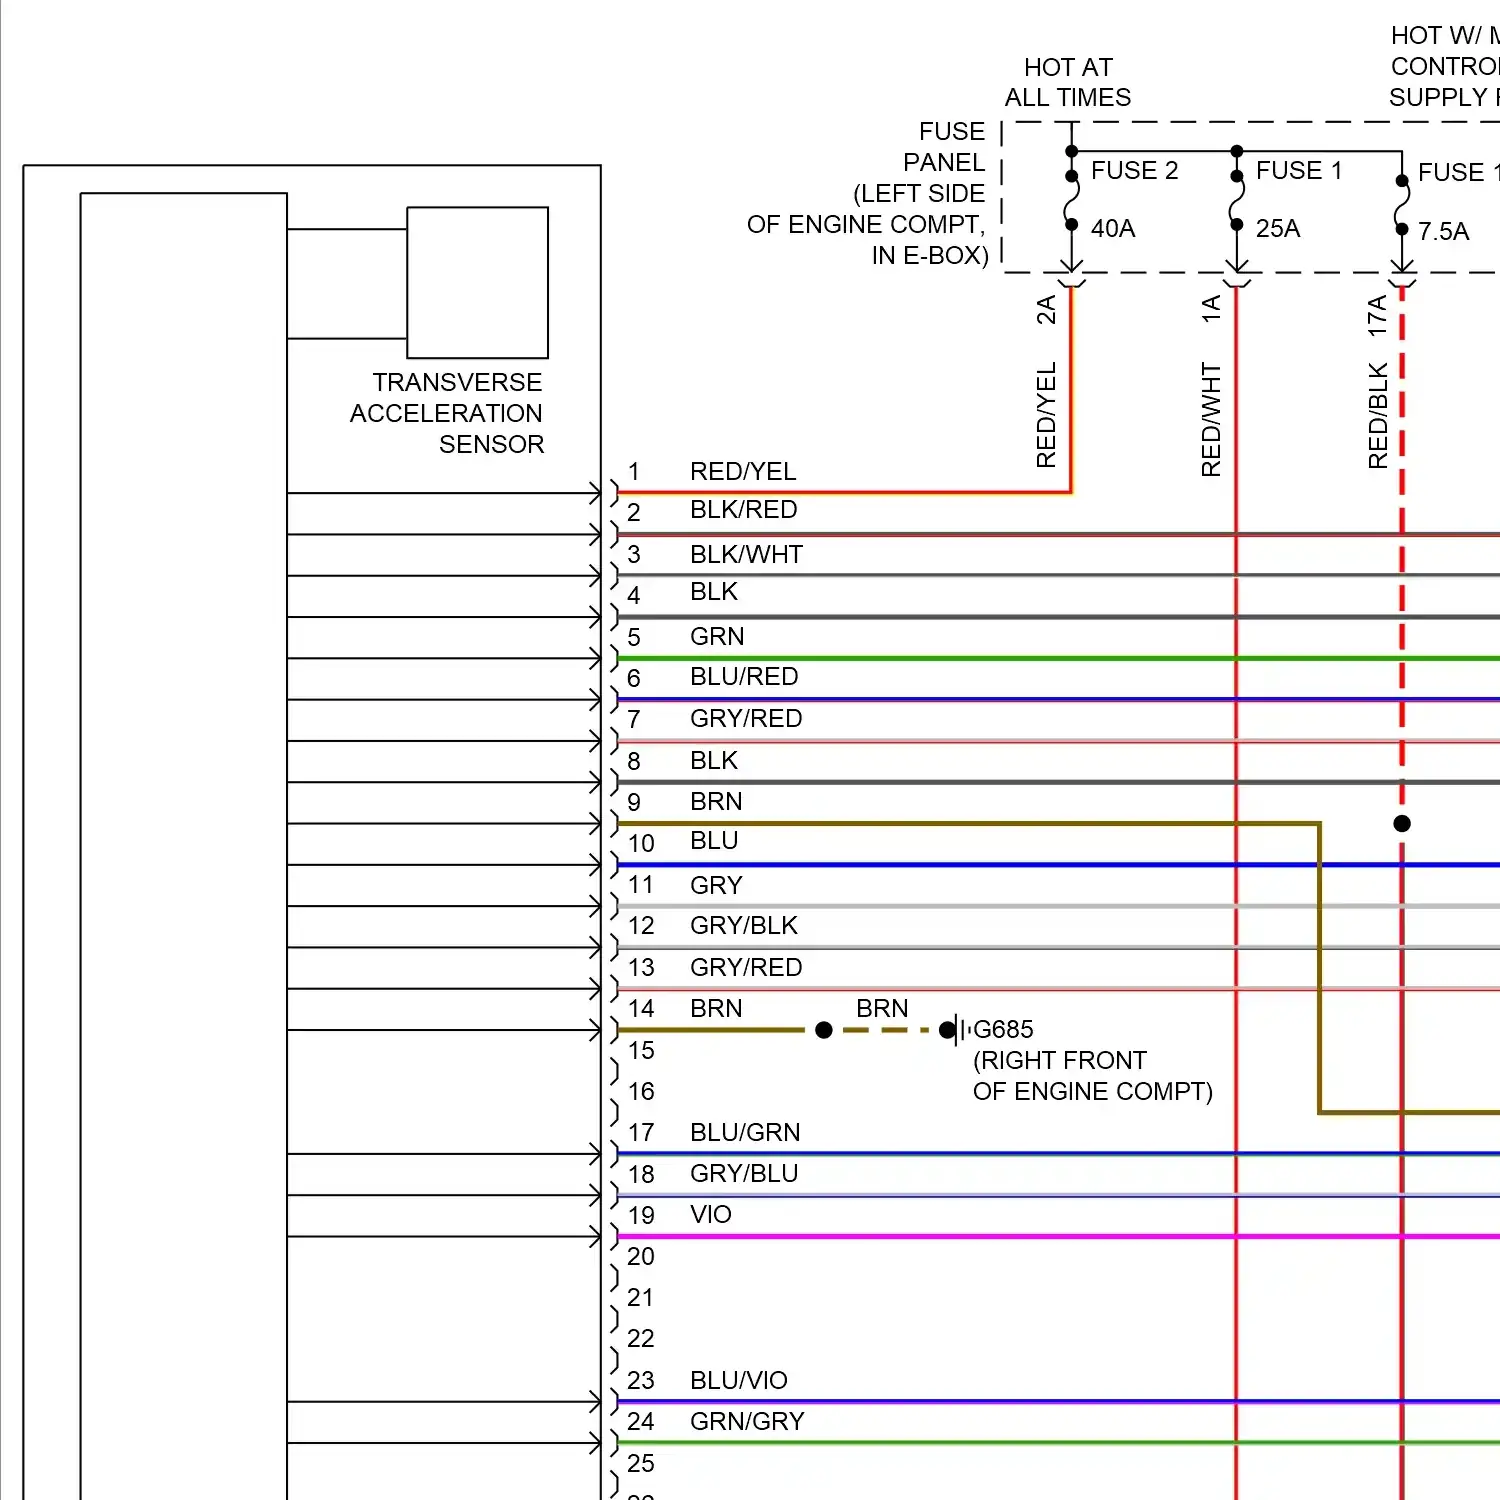
Task: Click pin 4 BLK wire label
Action: (714, 592)
